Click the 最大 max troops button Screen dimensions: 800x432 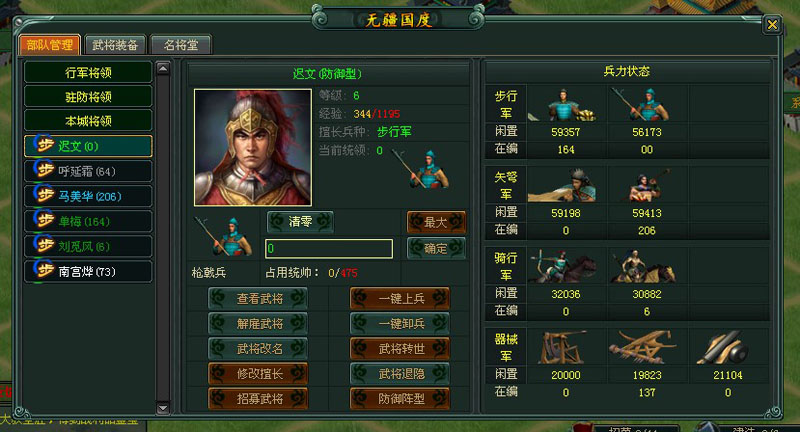coord(436,222)
